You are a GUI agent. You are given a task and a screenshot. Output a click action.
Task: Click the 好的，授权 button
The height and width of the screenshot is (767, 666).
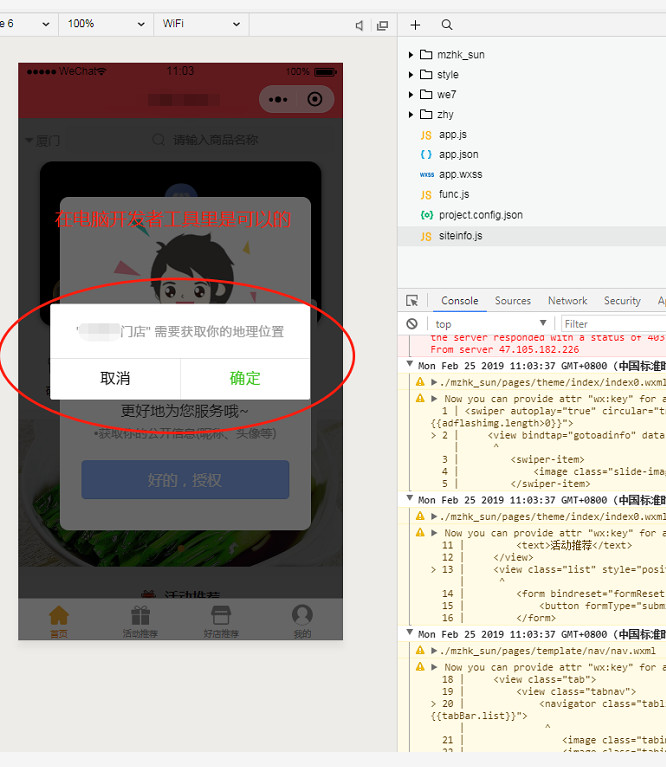tap(185, 480)
